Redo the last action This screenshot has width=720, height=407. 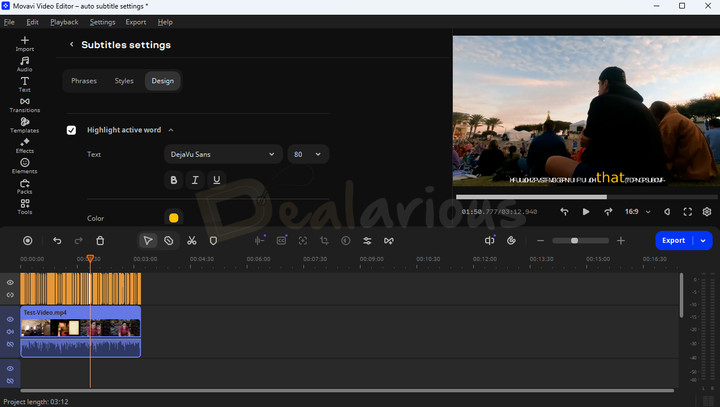79,241
